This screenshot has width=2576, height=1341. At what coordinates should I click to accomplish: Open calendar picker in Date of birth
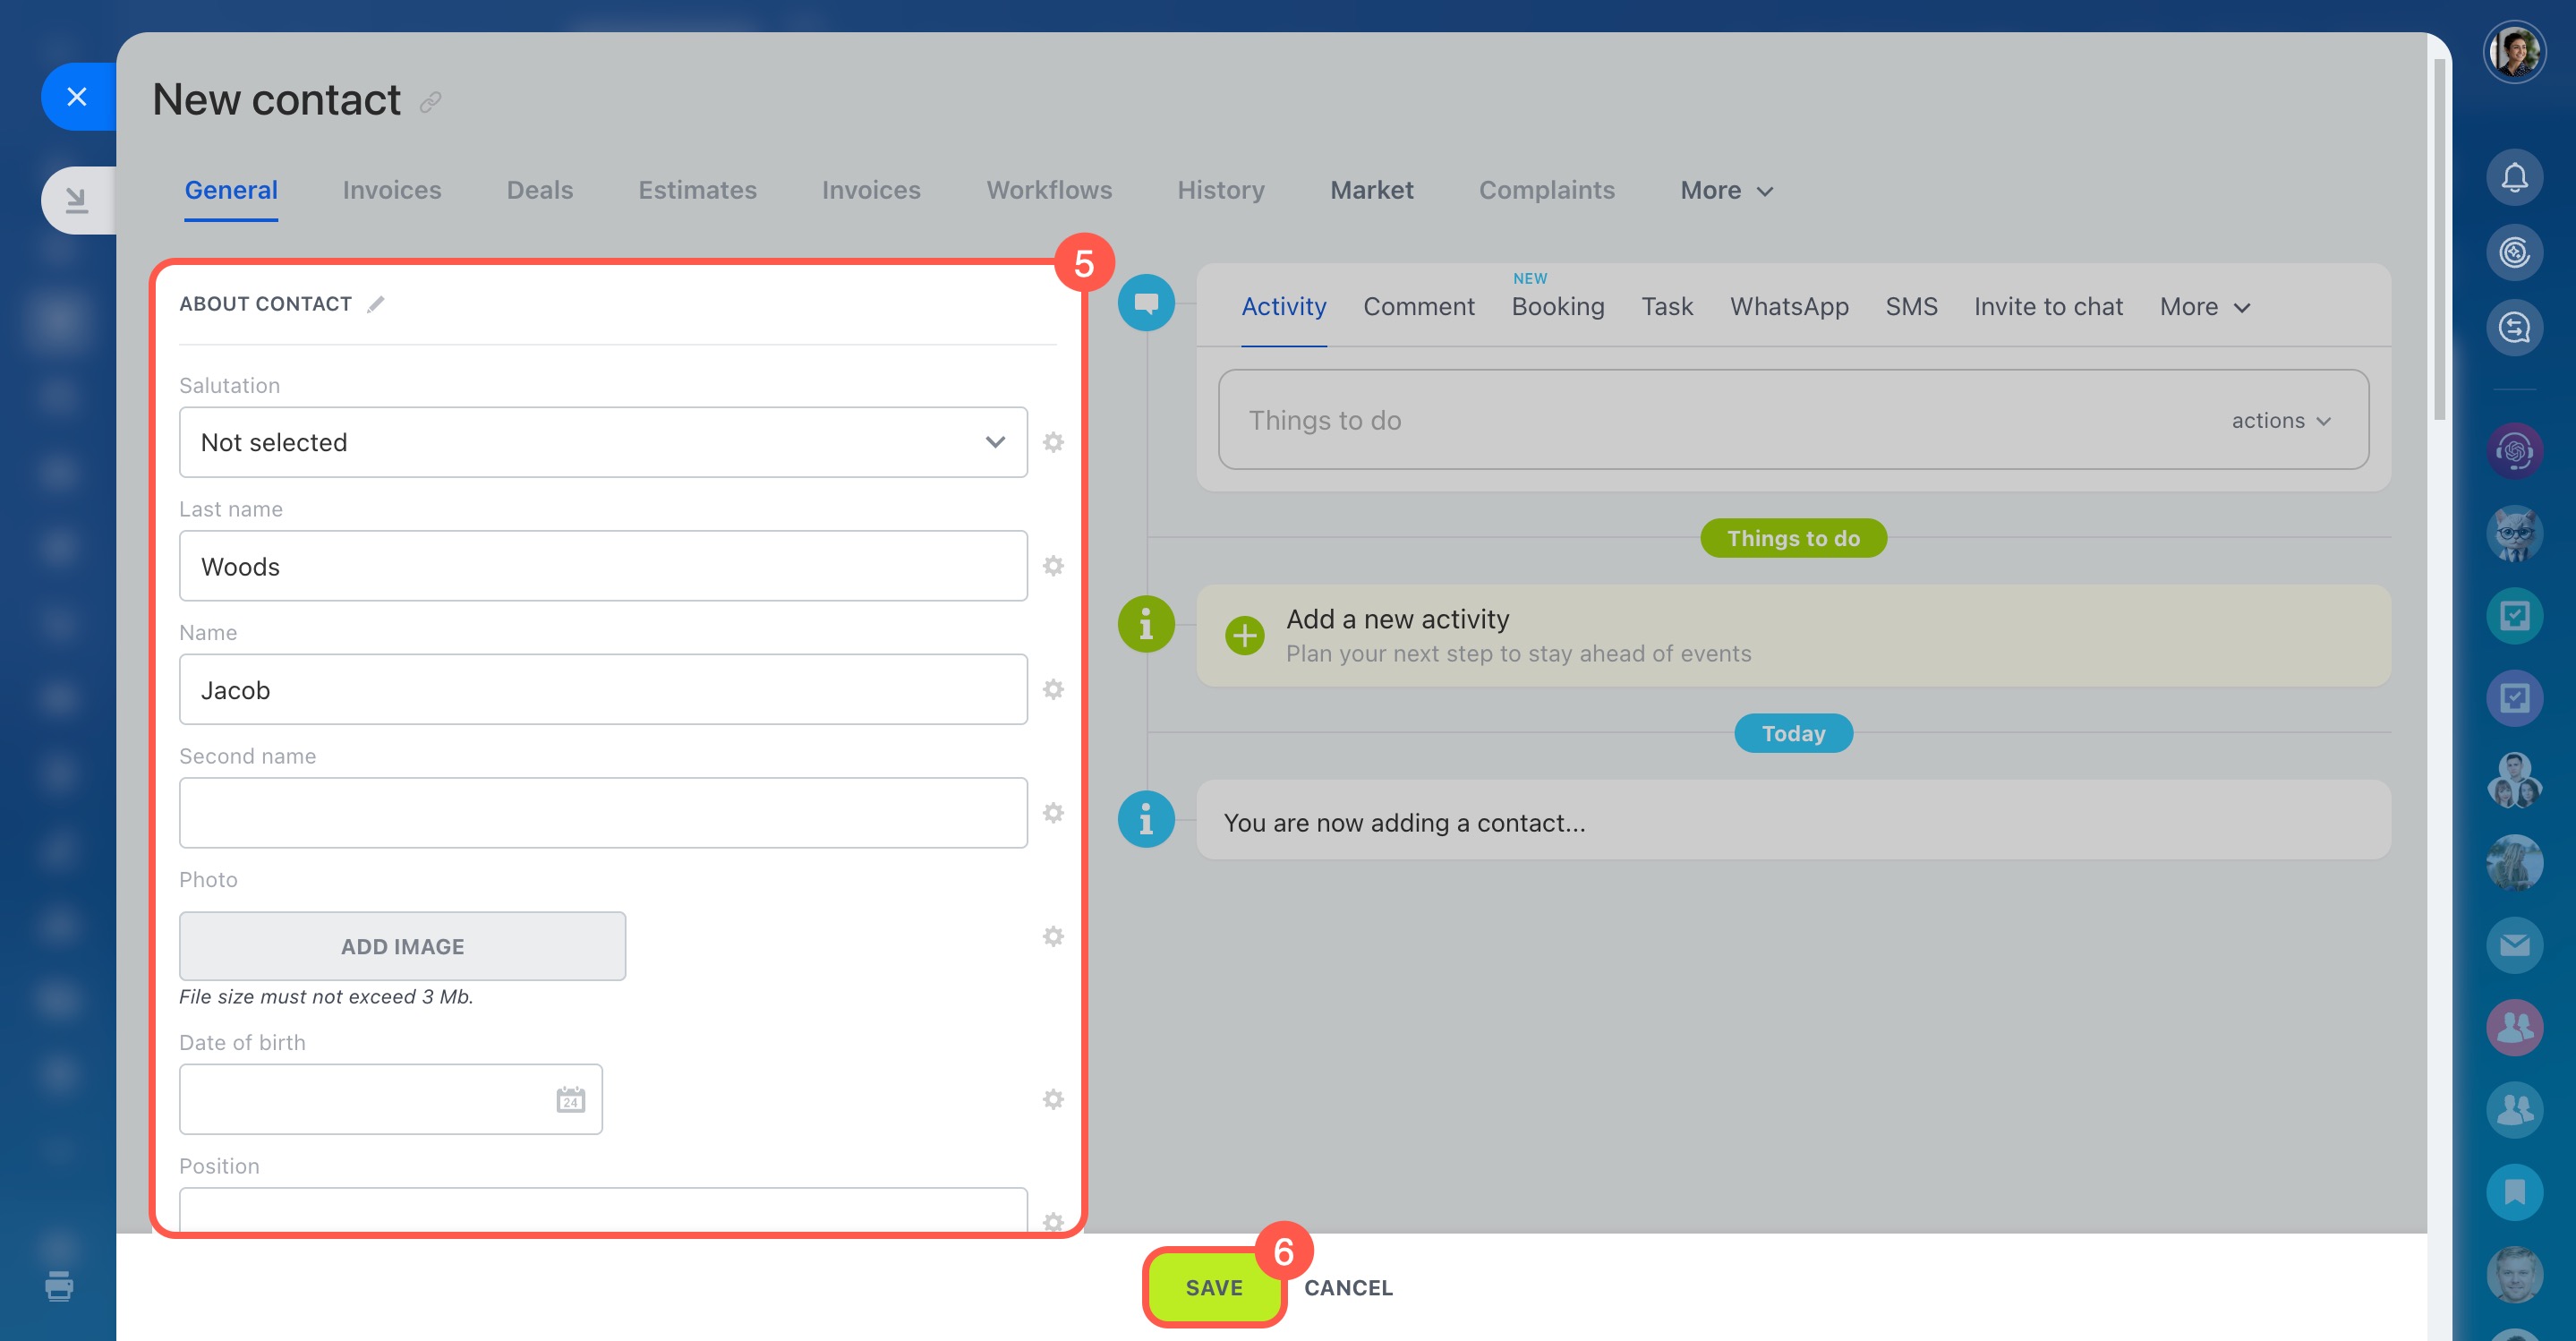click(570, 1099)
